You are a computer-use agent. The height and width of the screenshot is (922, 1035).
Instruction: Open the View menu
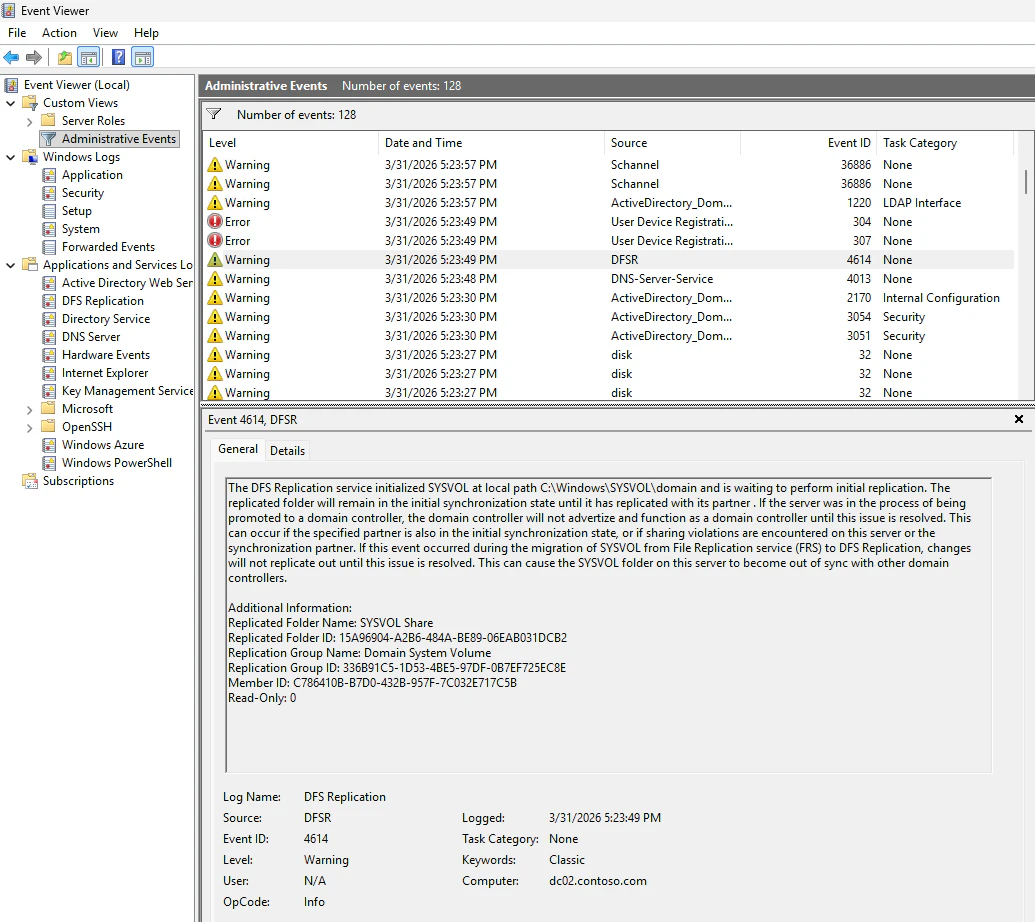click(x=105, y=32)
